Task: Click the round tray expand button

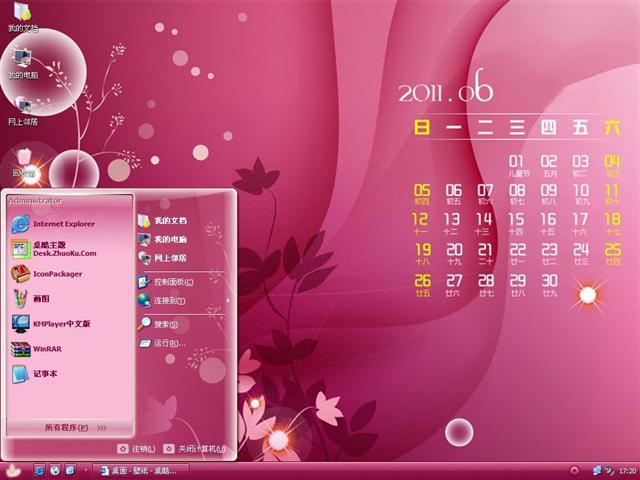Action: point(574,471)
